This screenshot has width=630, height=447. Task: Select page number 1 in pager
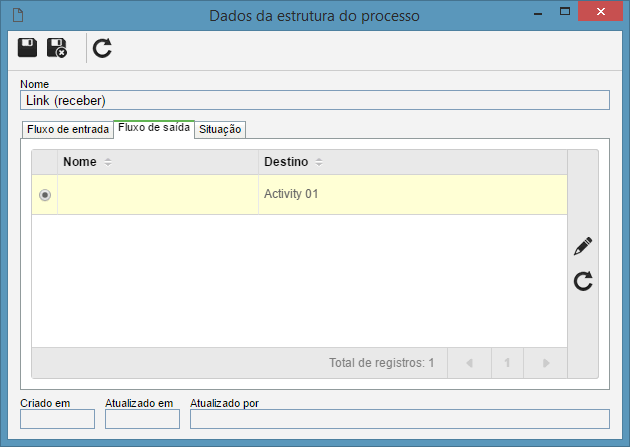(x=507, y=363)
